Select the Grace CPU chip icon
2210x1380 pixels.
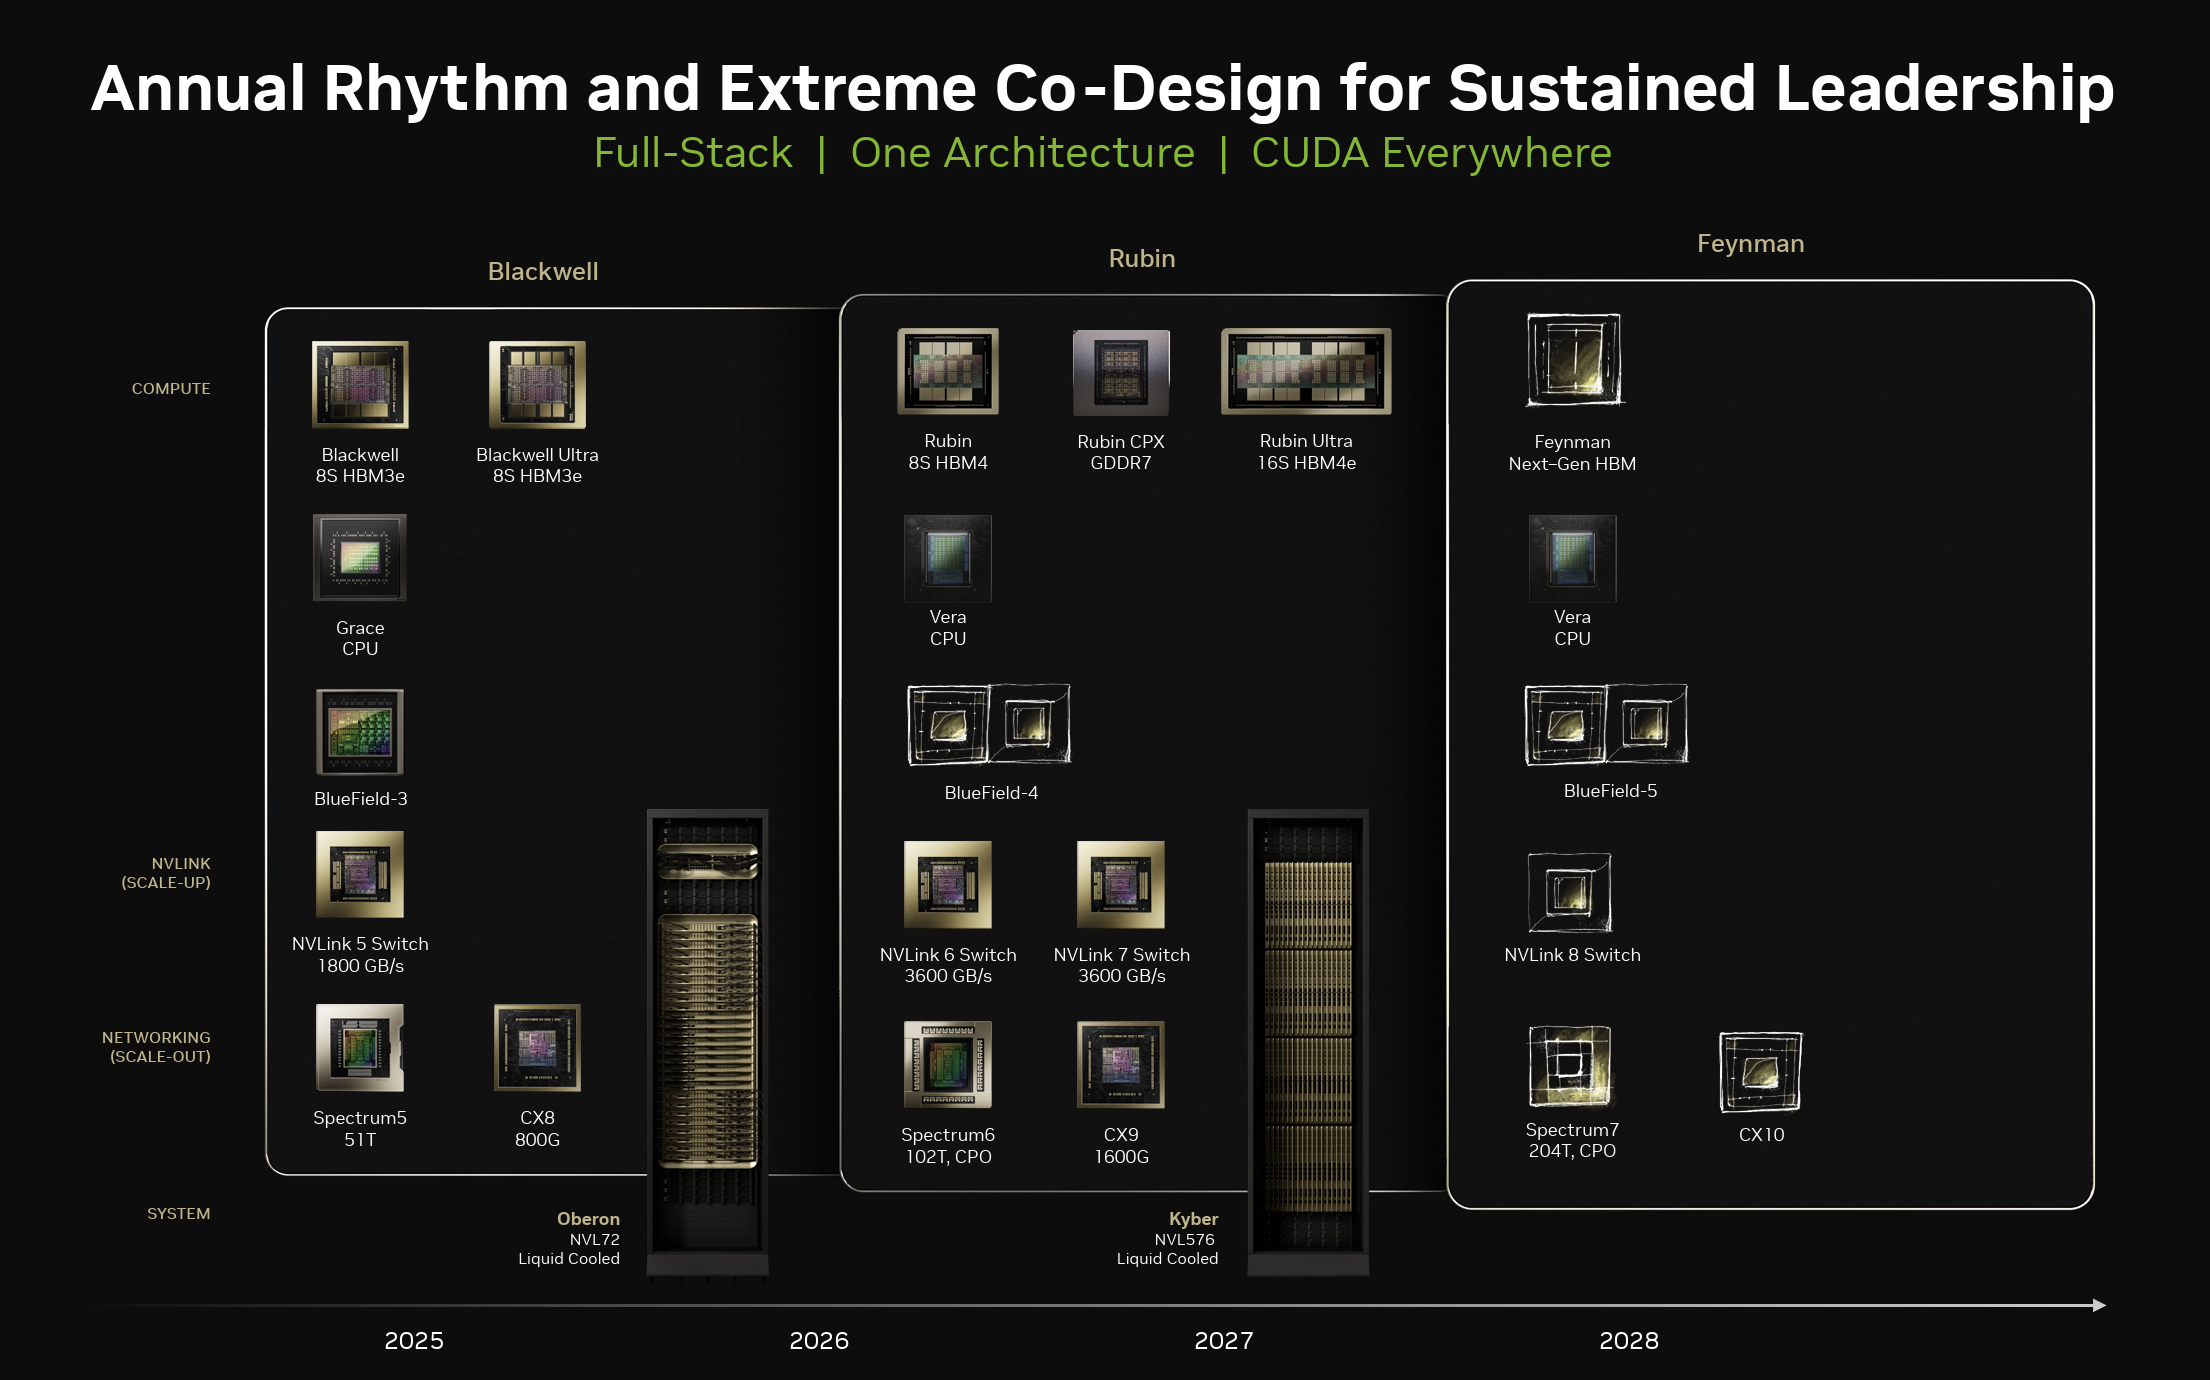coord(360,557)
